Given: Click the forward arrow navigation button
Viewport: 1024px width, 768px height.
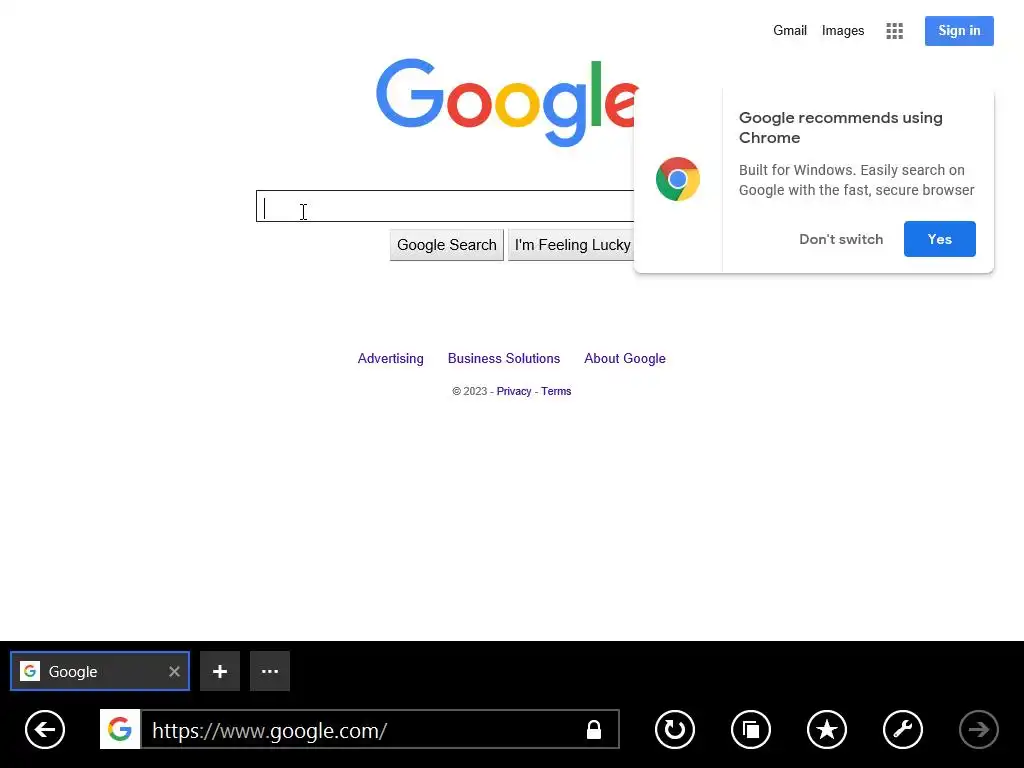Looking at the screenshot, I should point(978,729).
